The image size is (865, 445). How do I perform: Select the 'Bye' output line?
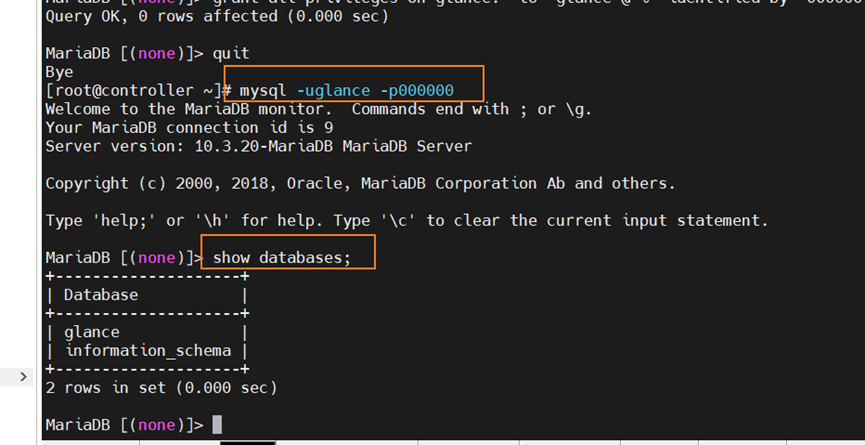(60, 72)
